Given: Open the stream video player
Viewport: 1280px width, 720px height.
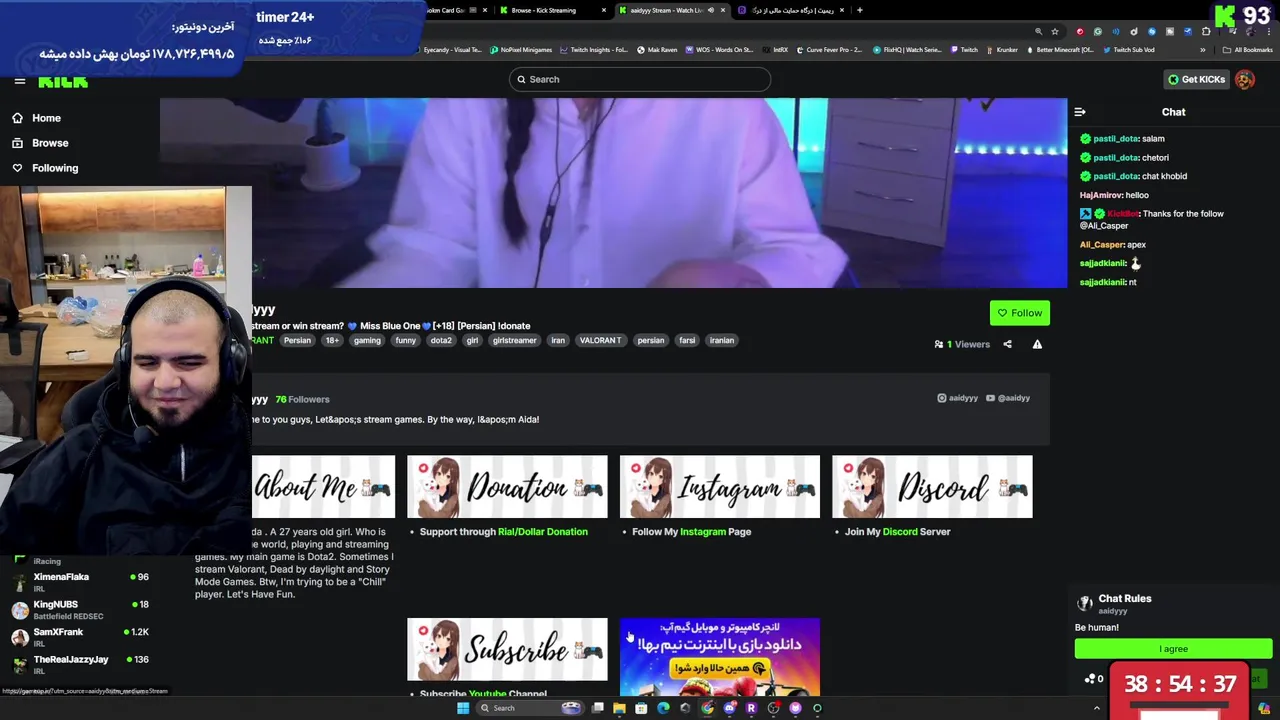Looking at the screenshot, I should tap(613, 193).
